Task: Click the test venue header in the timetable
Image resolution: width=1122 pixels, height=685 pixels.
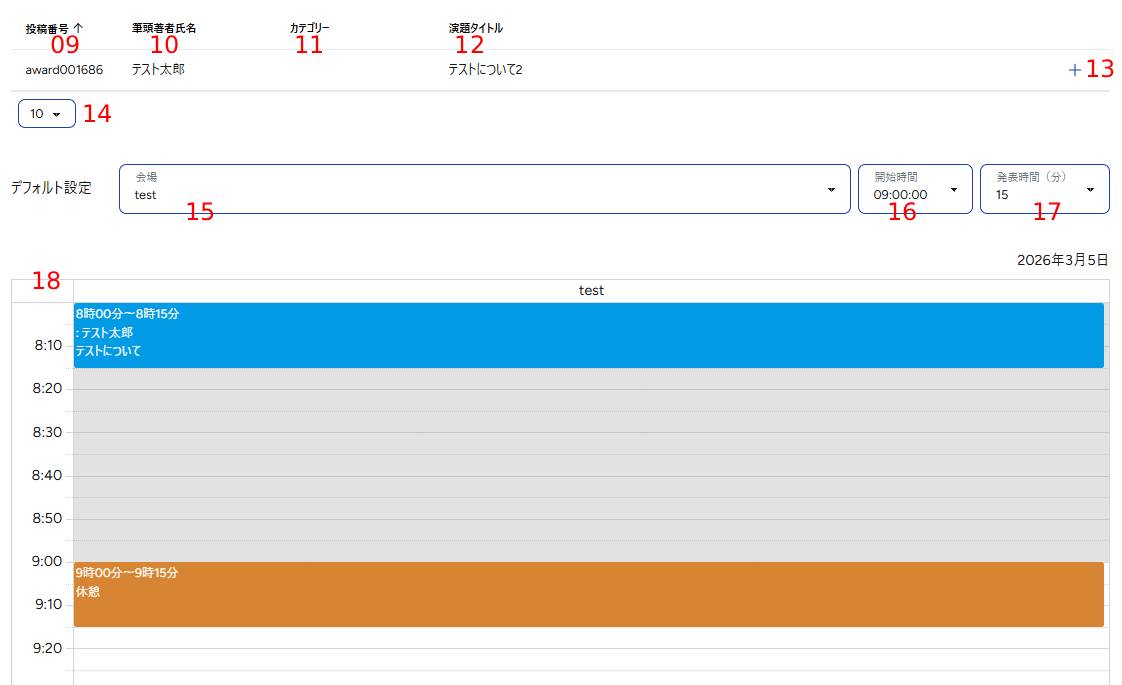Action: (x=591, y=291)
